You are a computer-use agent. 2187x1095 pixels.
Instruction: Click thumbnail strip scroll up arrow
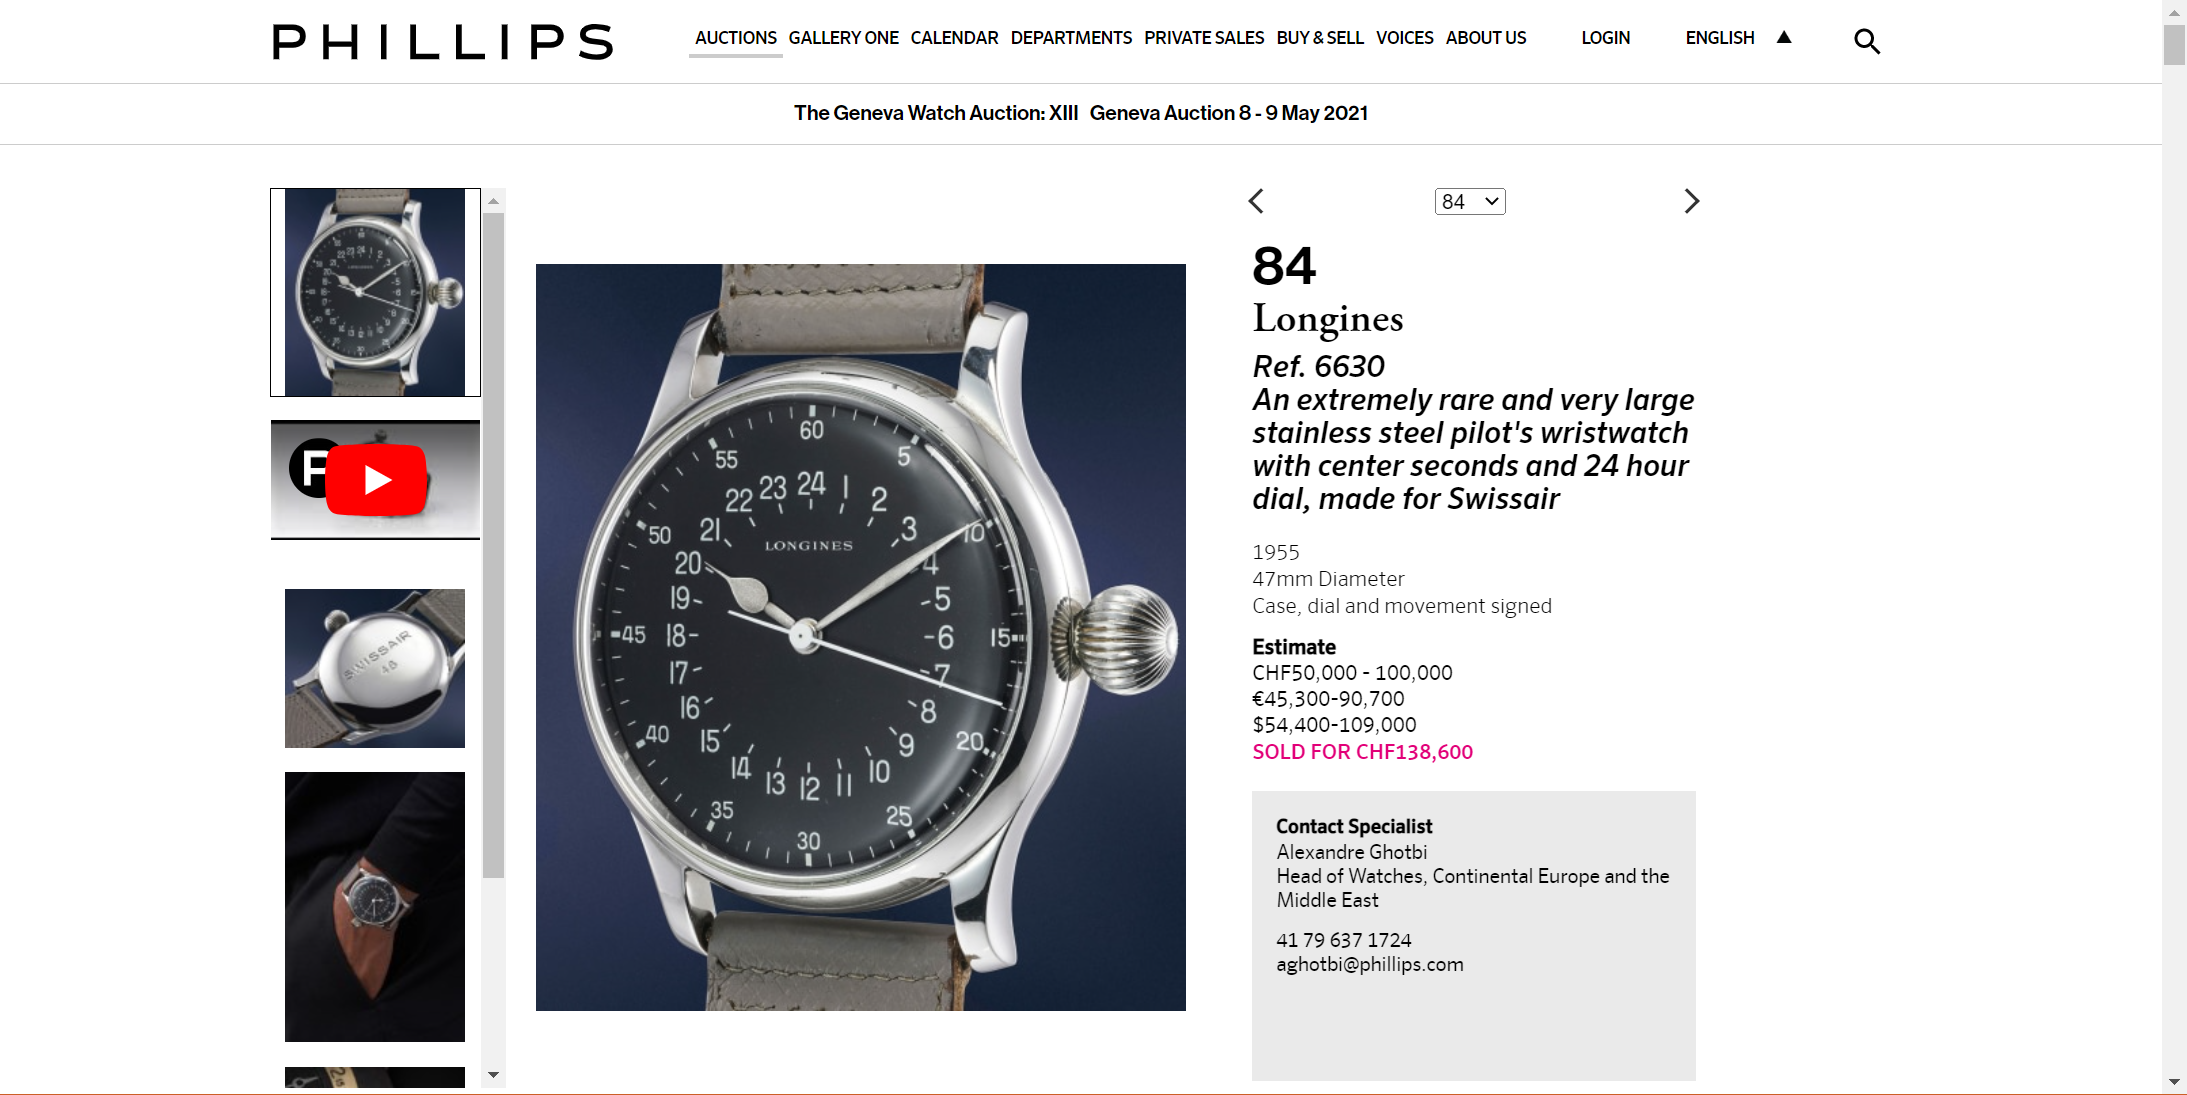[493, 201]
